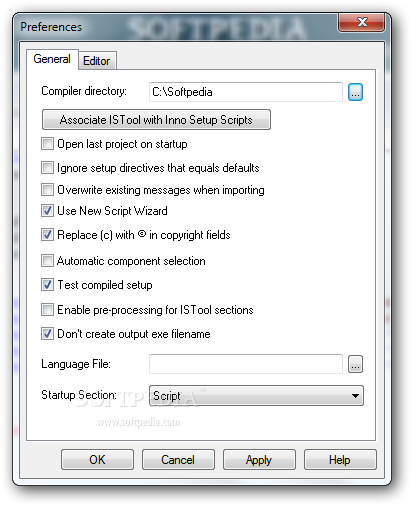Viewport: 412px width, 506px height.
Task: Check Overwrite existing messages when importing
Action: (x=47, y=190)
